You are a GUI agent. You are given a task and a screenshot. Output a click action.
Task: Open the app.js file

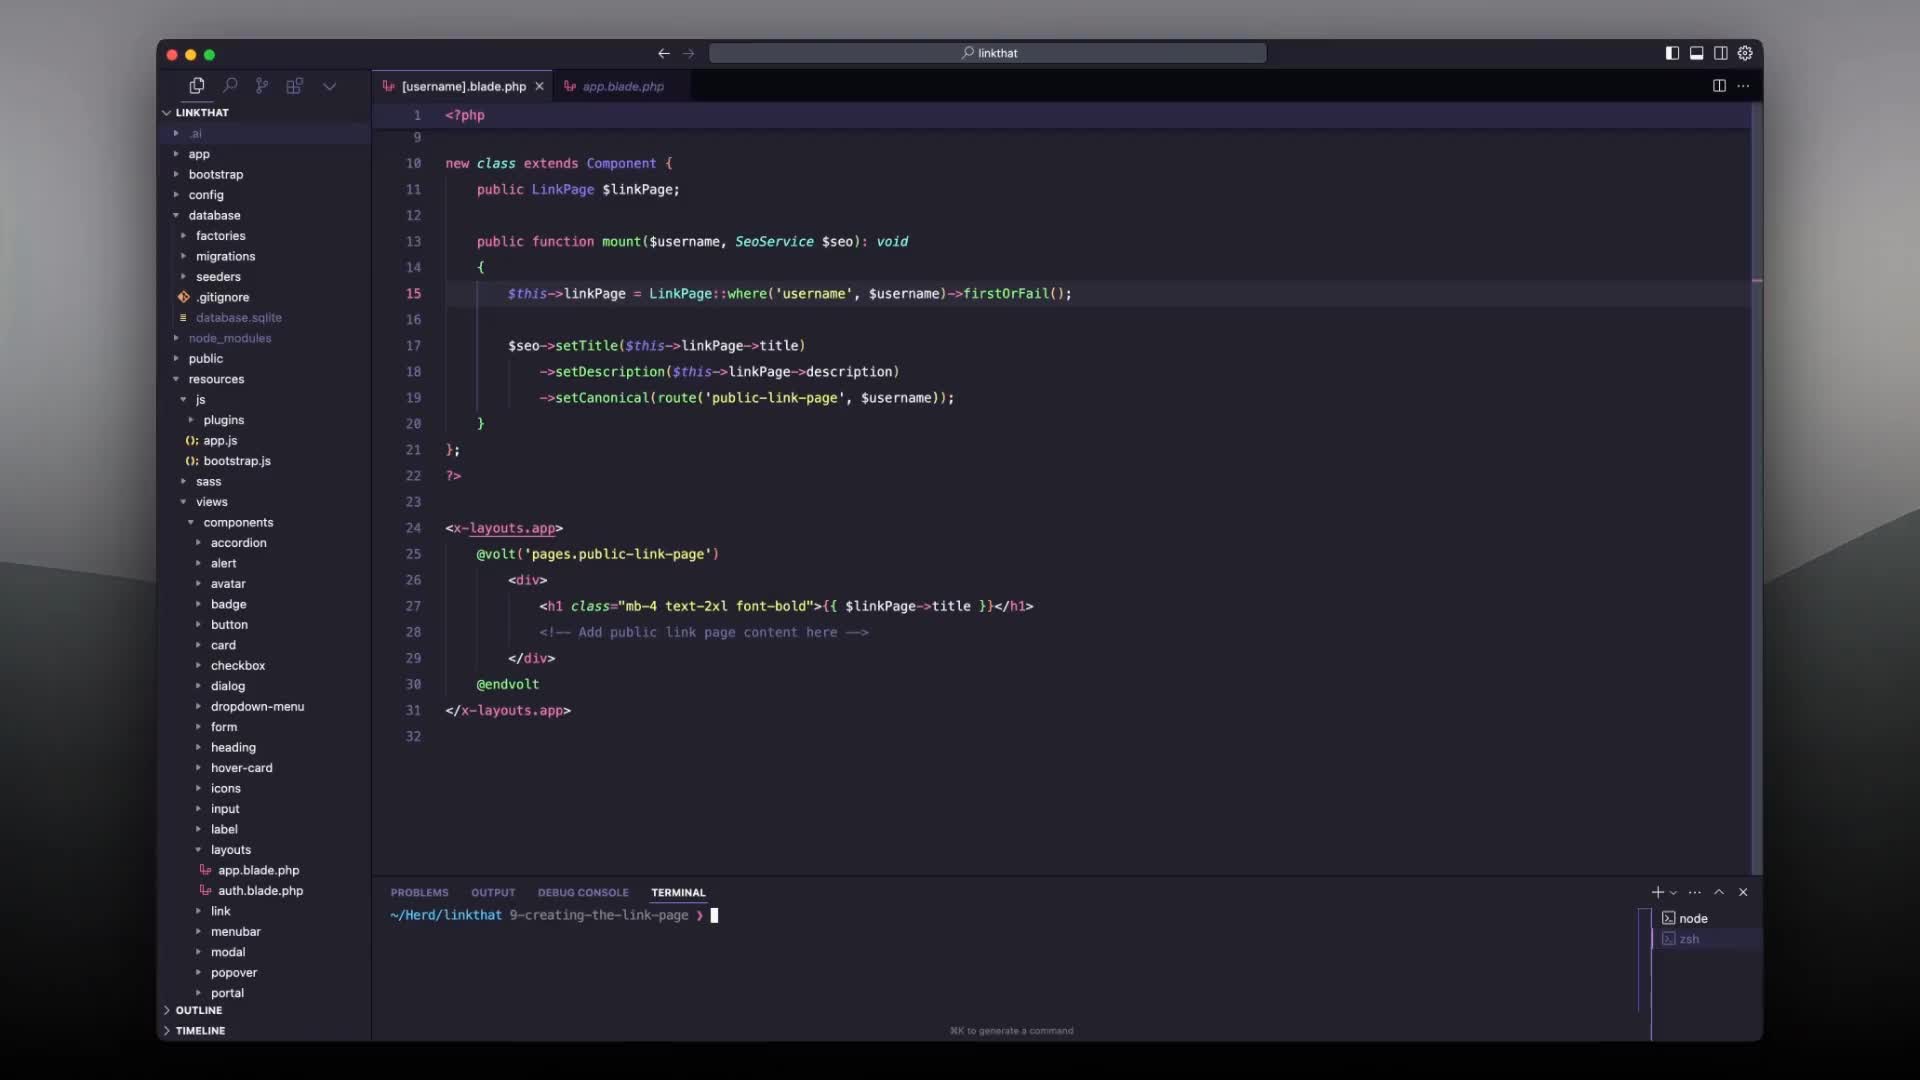coord(264,441)
